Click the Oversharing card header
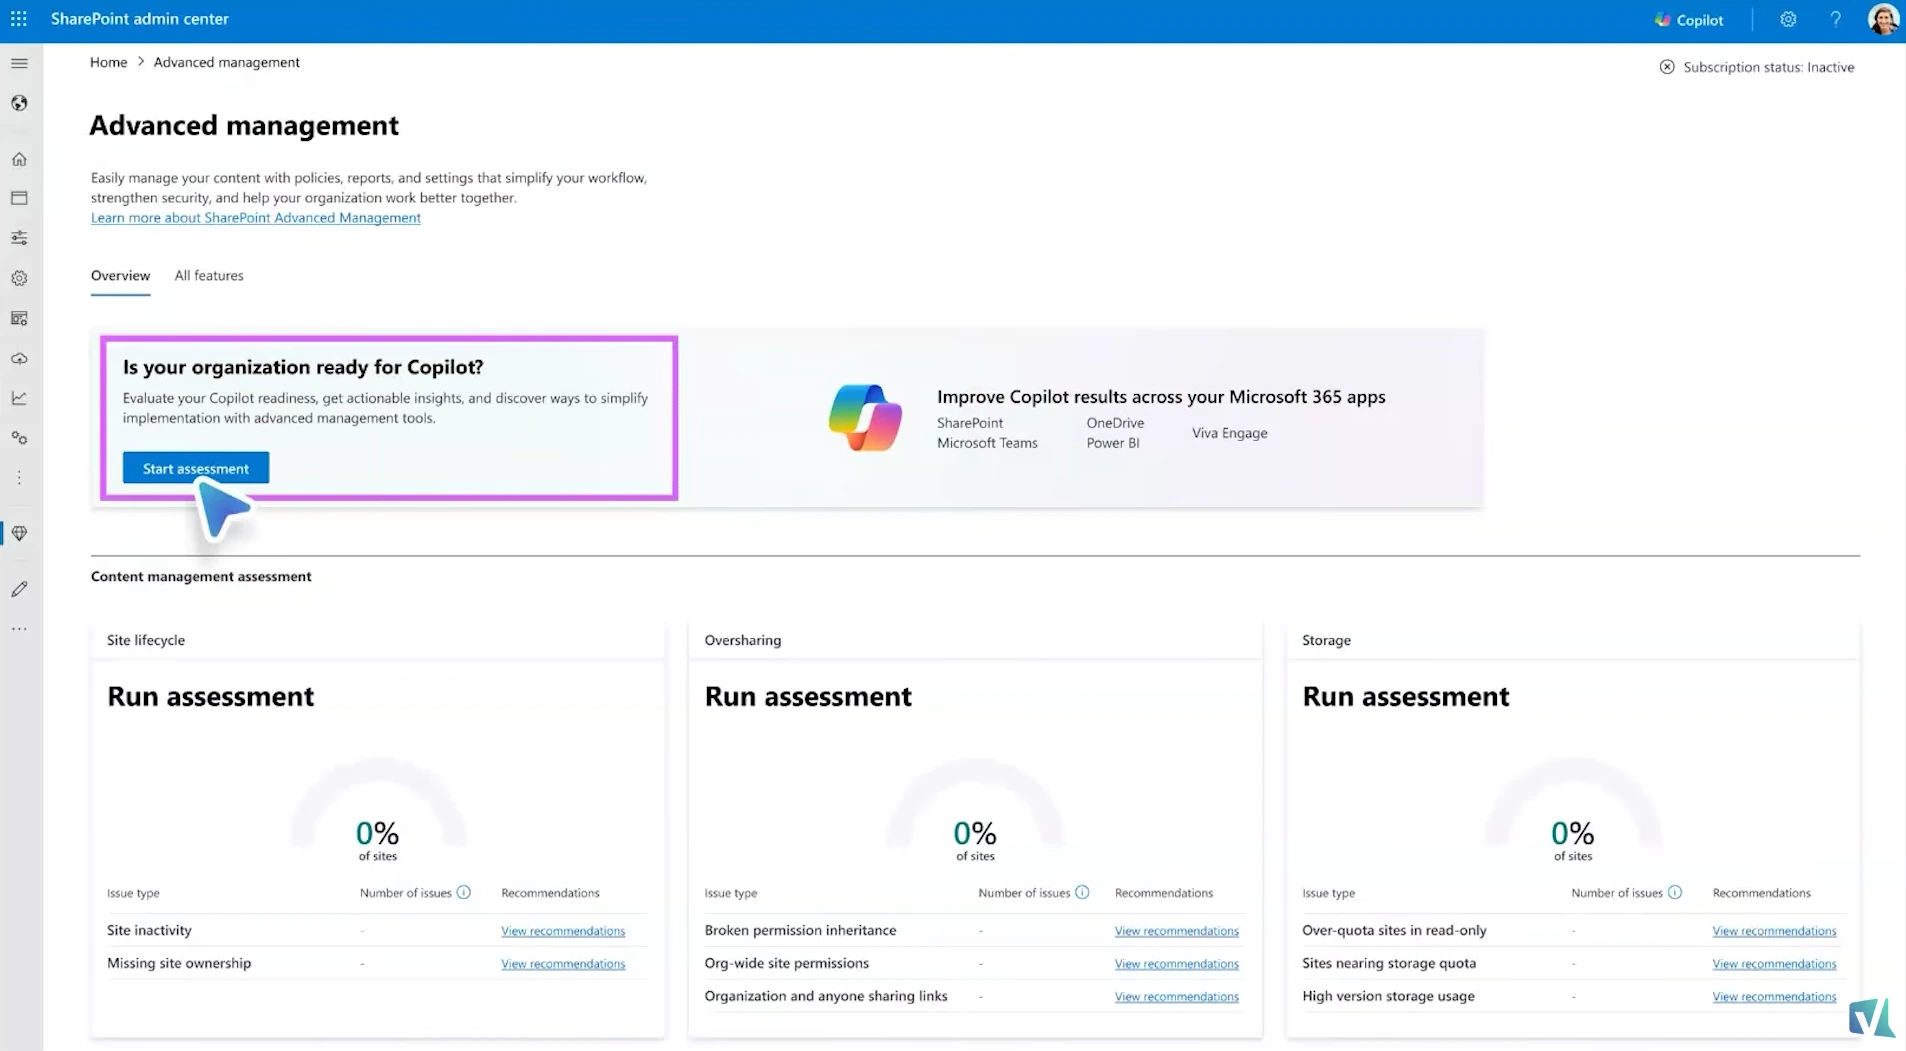Viewport: 1906px width, 1051px height. pyautogui.click(x=743, y=640)
